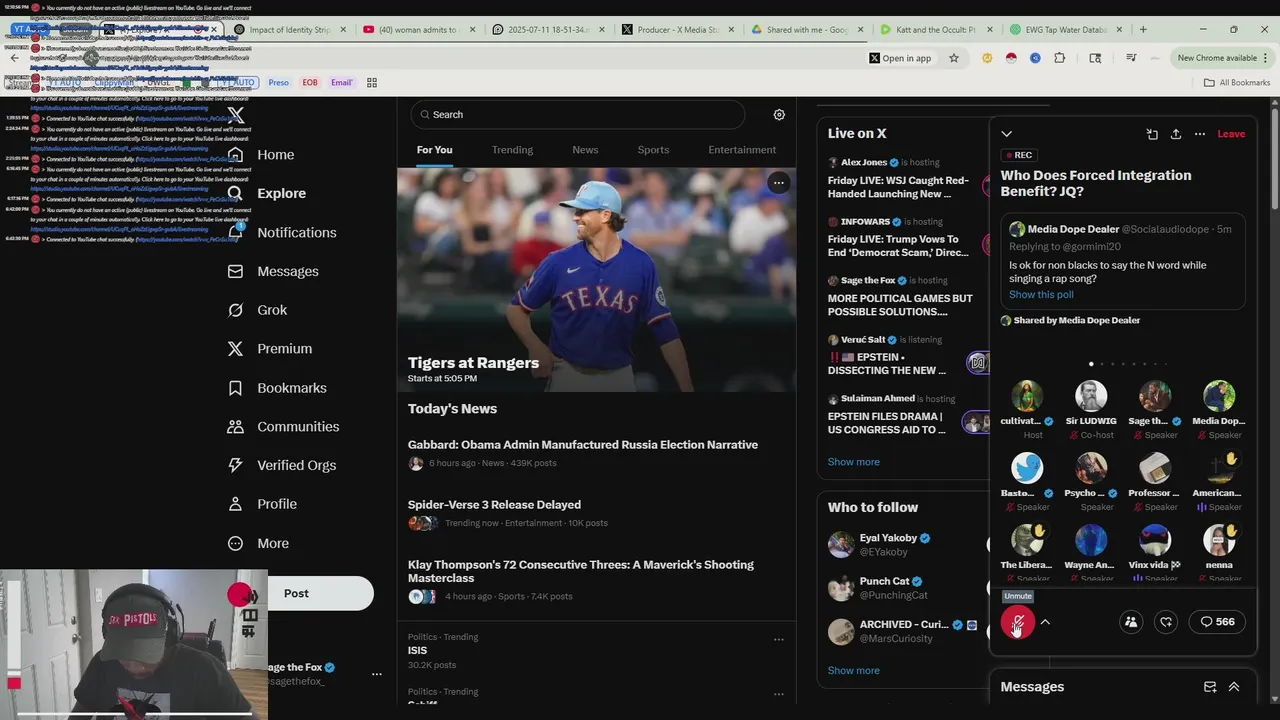Click the new message compose icon
1280x720 pixels.
[x=1210, y=687]
